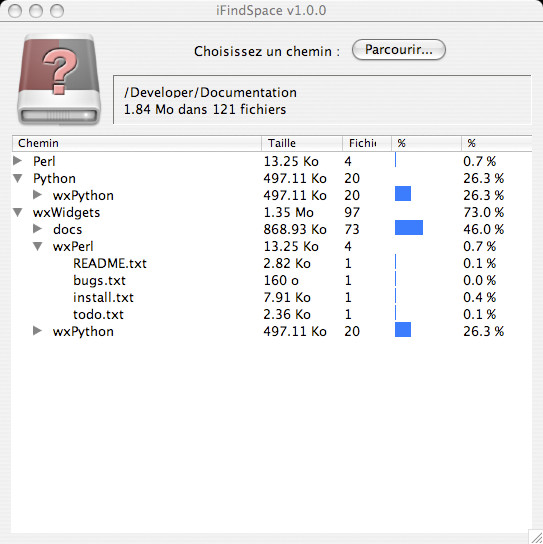The image size is (543, 544).
Task: Select the docs row name
Action: [x=67, y=229]
